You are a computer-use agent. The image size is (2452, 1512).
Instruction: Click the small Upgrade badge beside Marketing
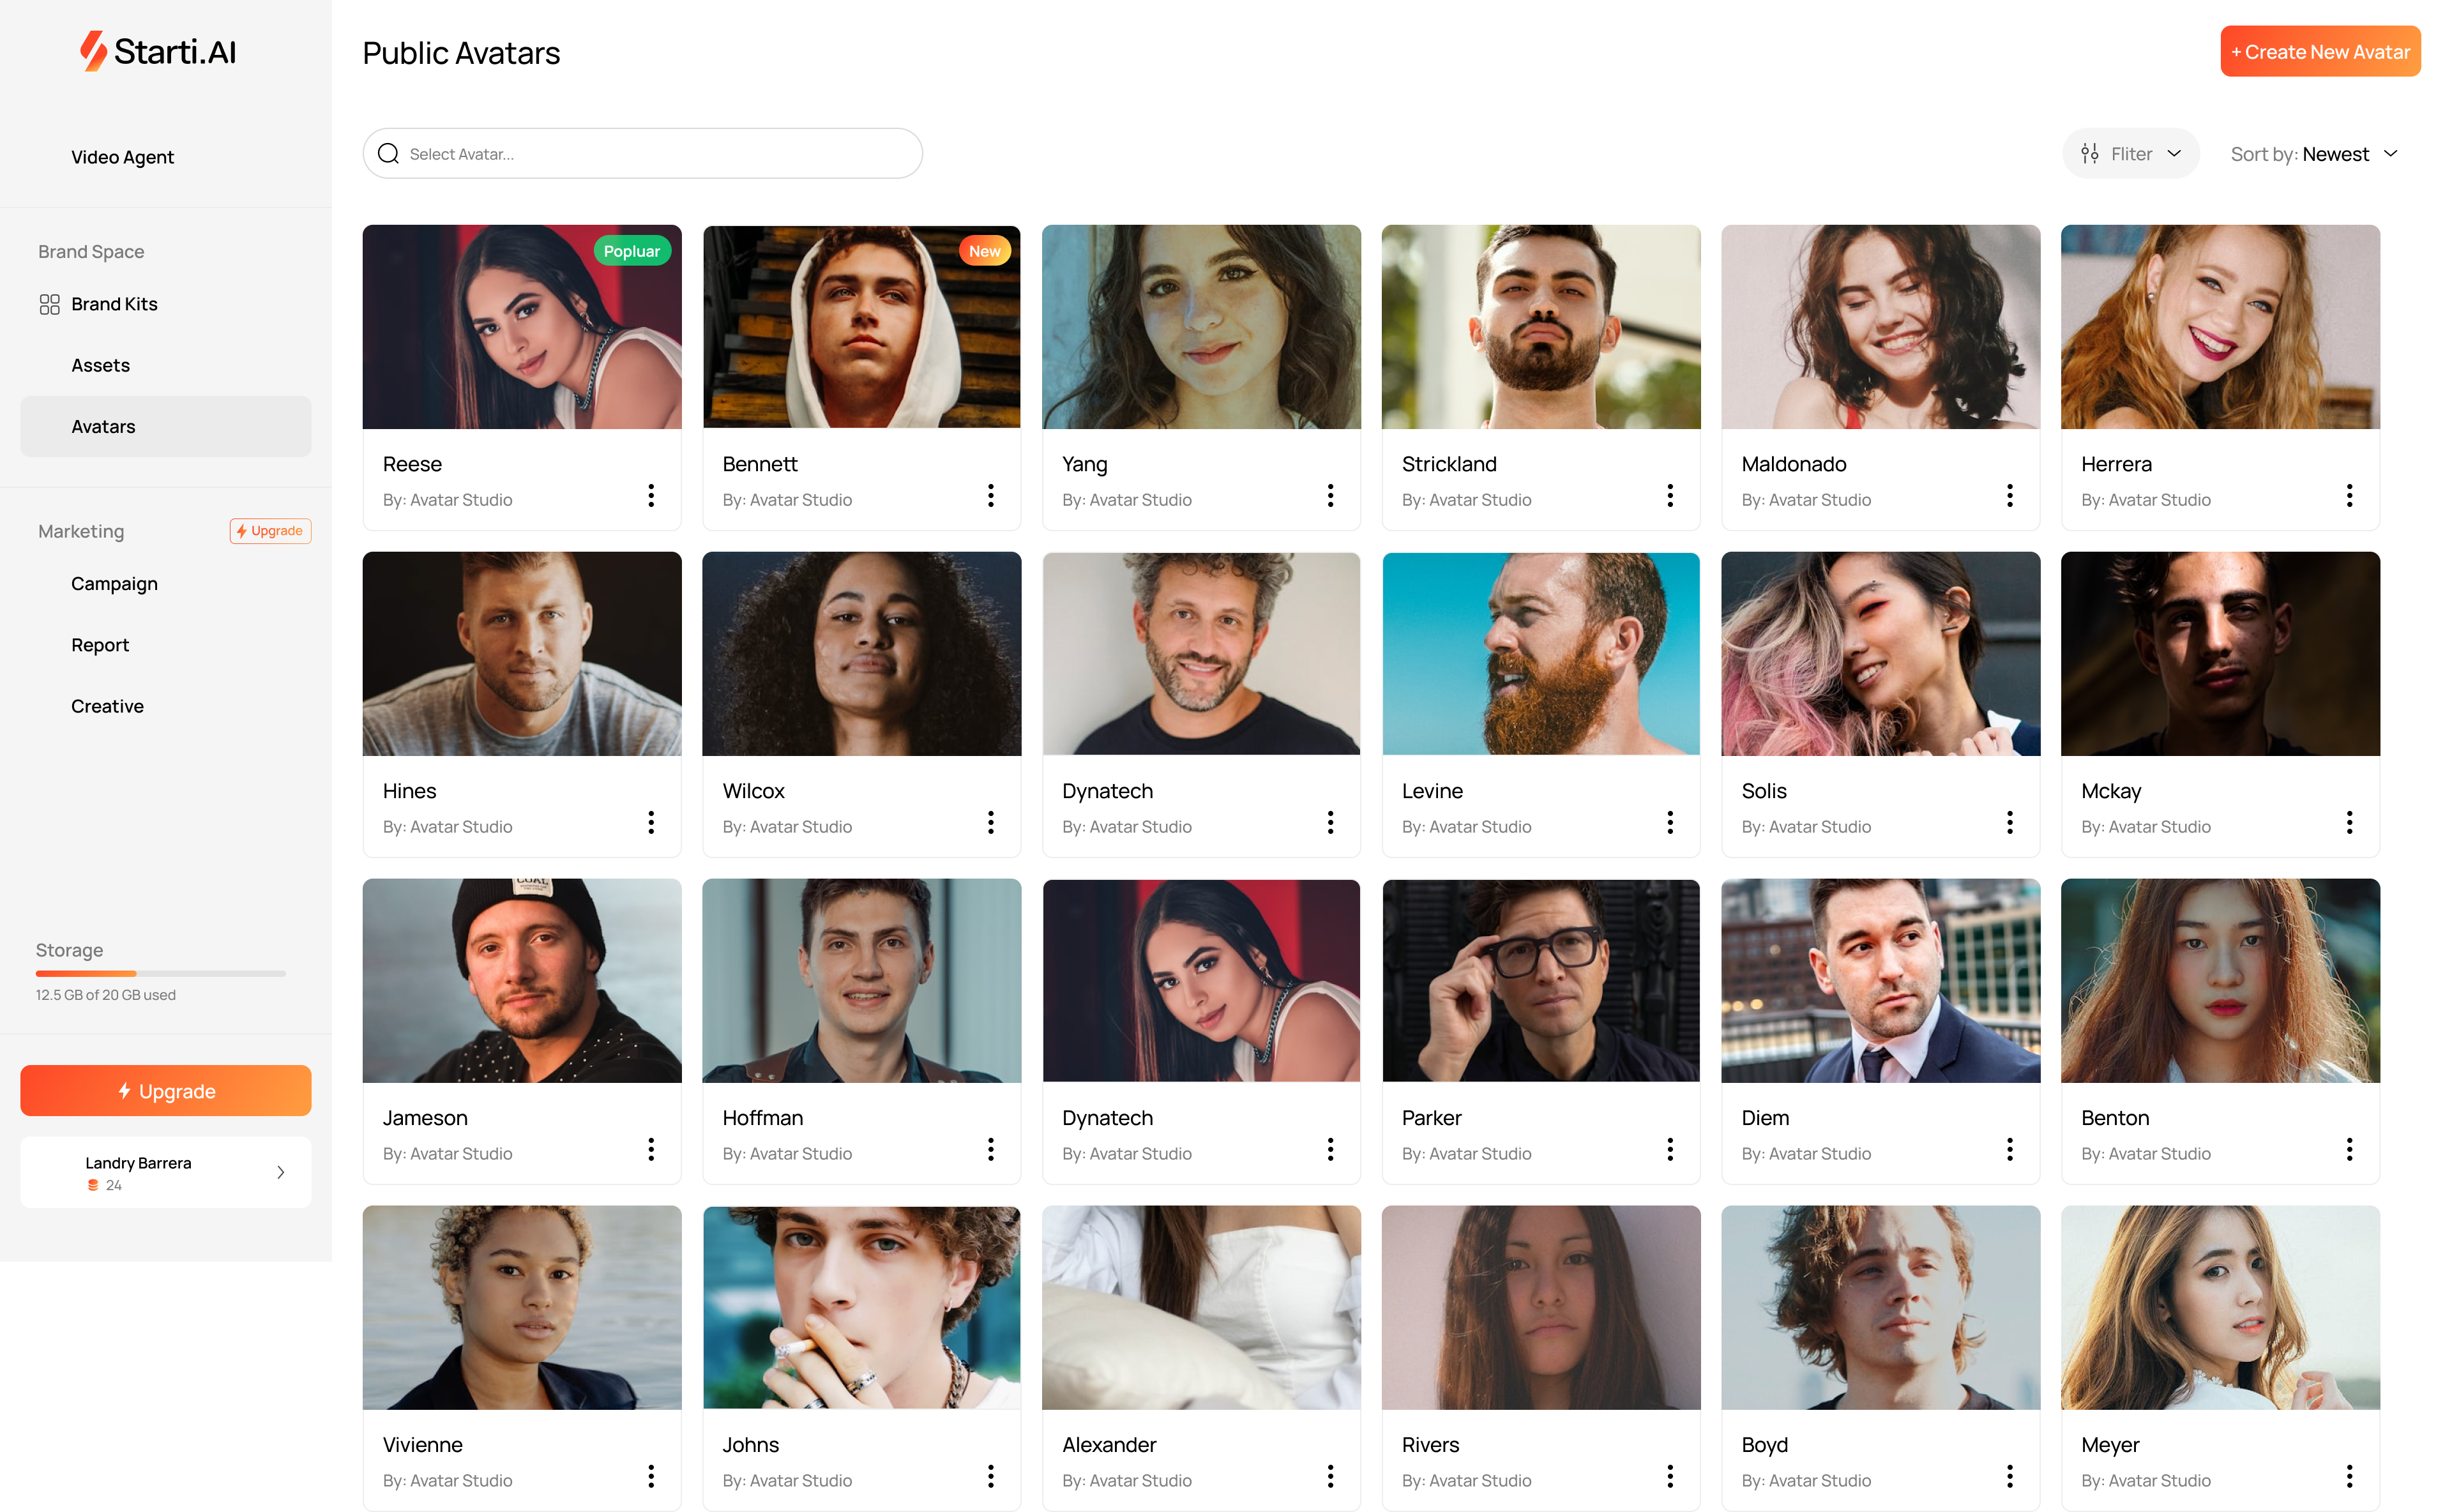(271, 531)
